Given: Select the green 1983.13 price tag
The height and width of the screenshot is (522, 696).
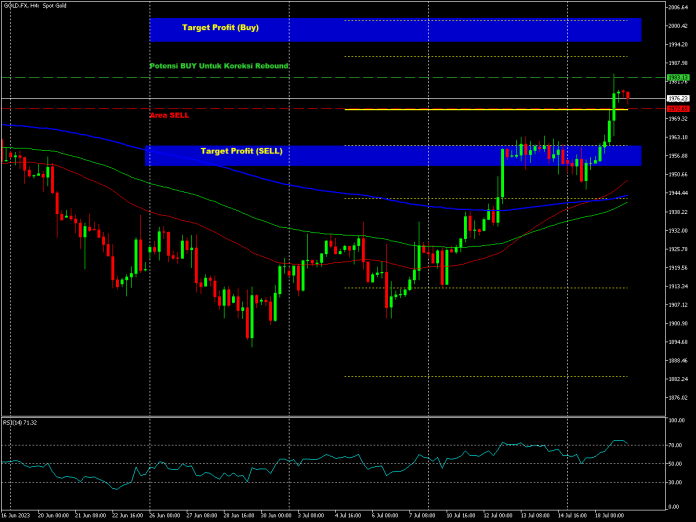Looking at the screenshot, I should pyautogui.click(x=678, y=78).
